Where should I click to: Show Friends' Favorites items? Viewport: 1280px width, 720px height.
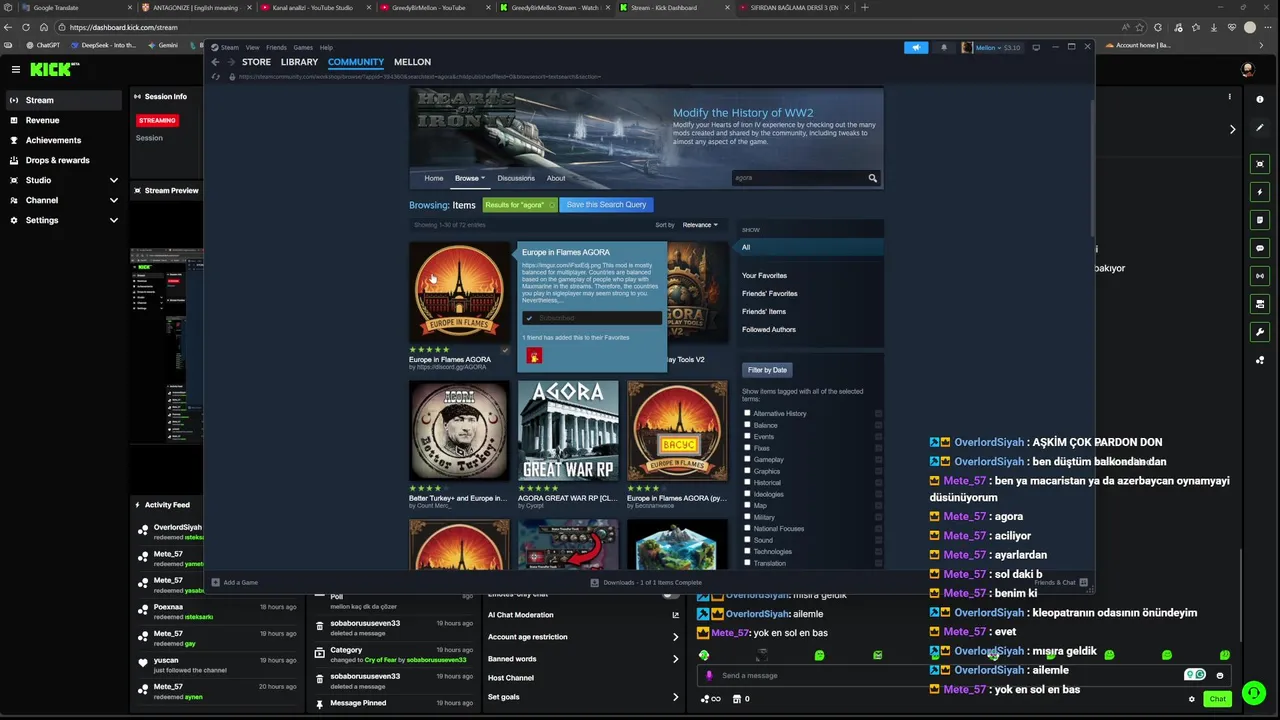click(769, 293)
